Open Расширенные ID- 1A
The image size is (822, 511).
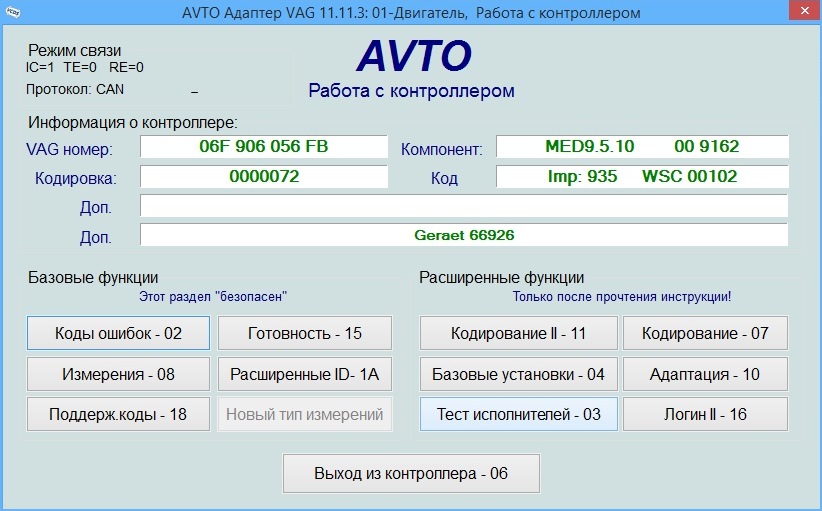305,374
